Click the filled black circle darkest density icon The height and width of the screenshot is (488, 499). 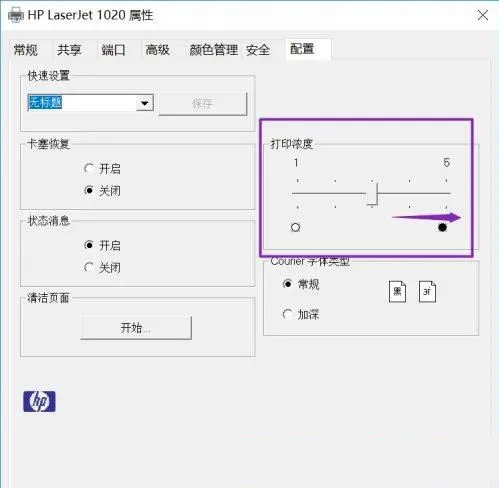(442, 227)
